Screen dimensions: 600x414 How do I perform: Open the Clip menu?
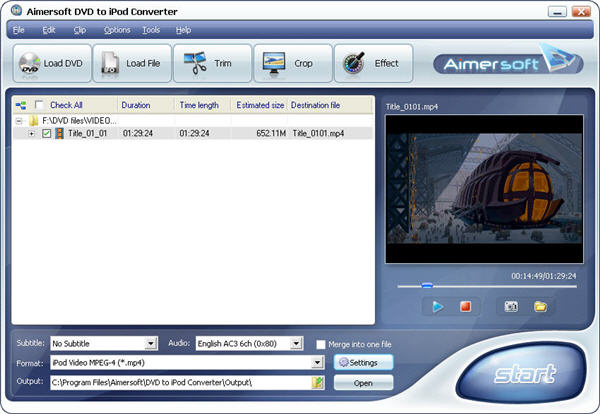pos(80,30)
